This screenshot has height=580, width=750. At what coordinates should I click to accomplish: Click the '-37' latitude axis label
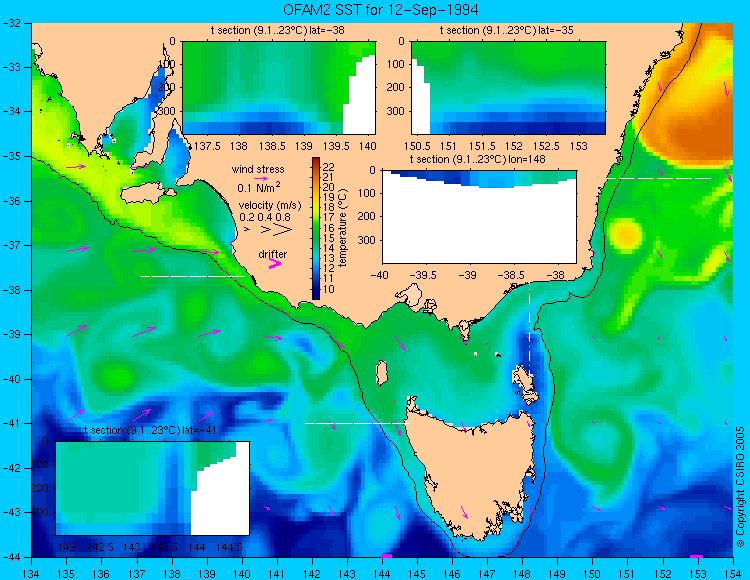11,245
